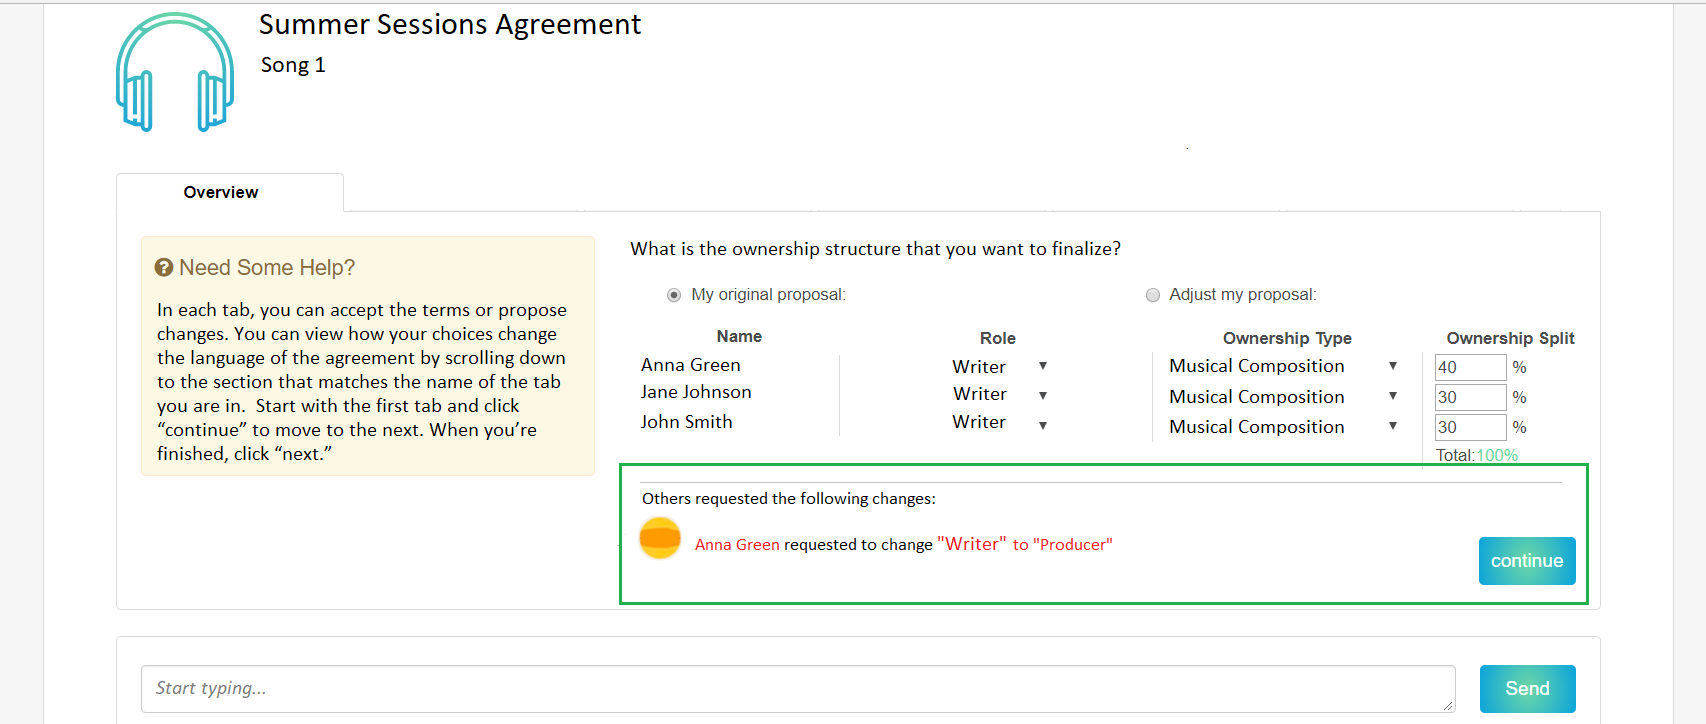Viewport: 1706px width, 724px height.
Task: Click the message box resize handle
Action: point(1447,705)
